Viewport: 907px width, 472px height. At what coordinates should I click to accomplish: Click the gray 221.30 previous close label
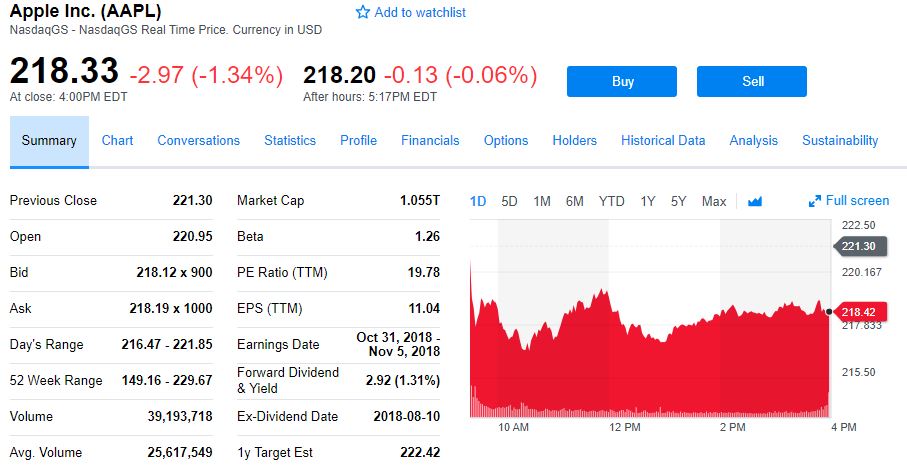tap(859, 246)
